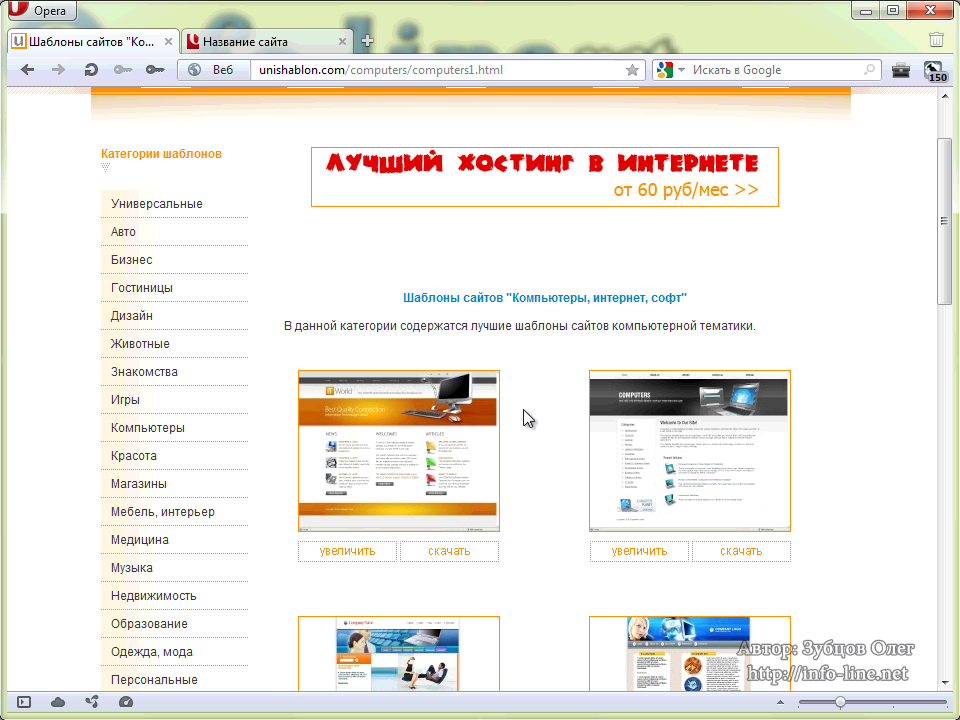Expand the Google search engine dropdown

click(682, 70)
